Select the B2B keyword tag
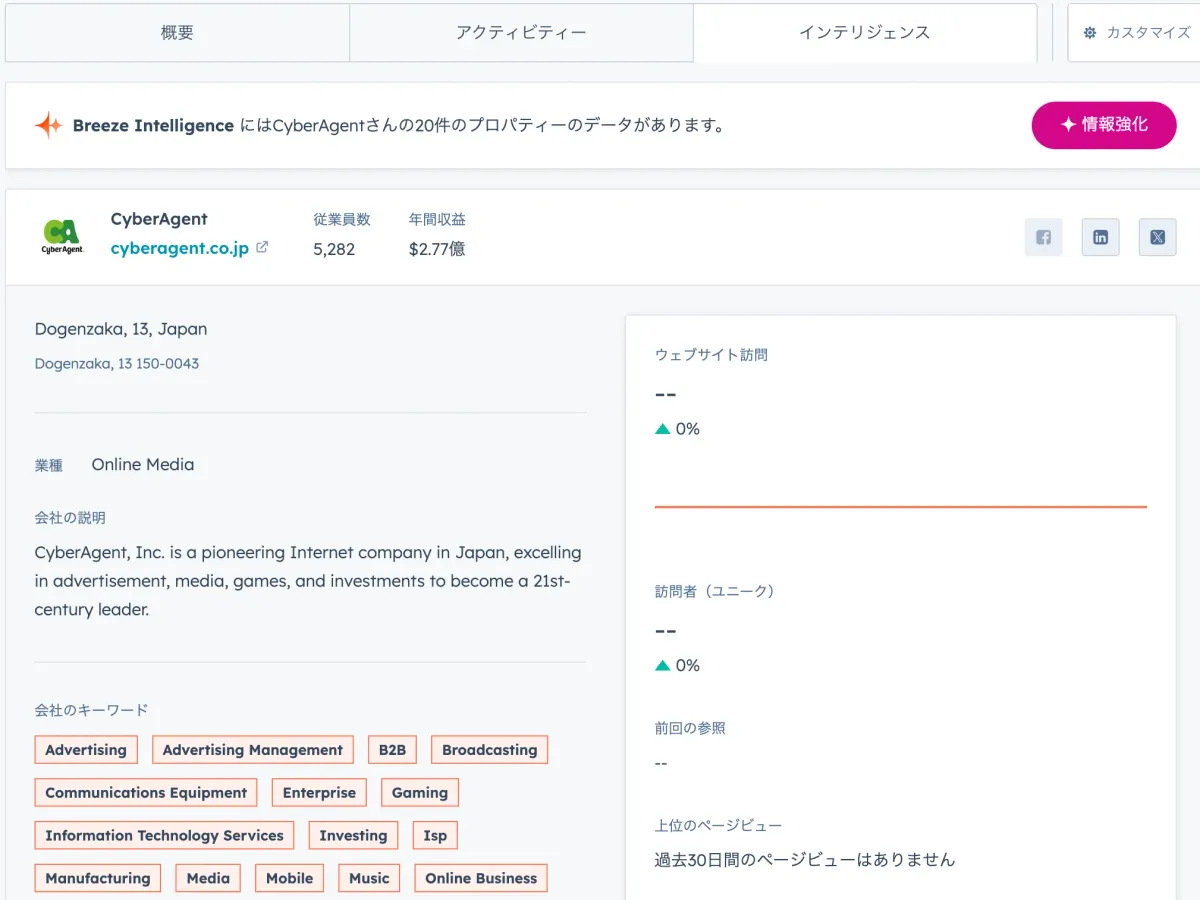Image resolution: width=1200 pixels, height=900 pixels. [392, 749]
